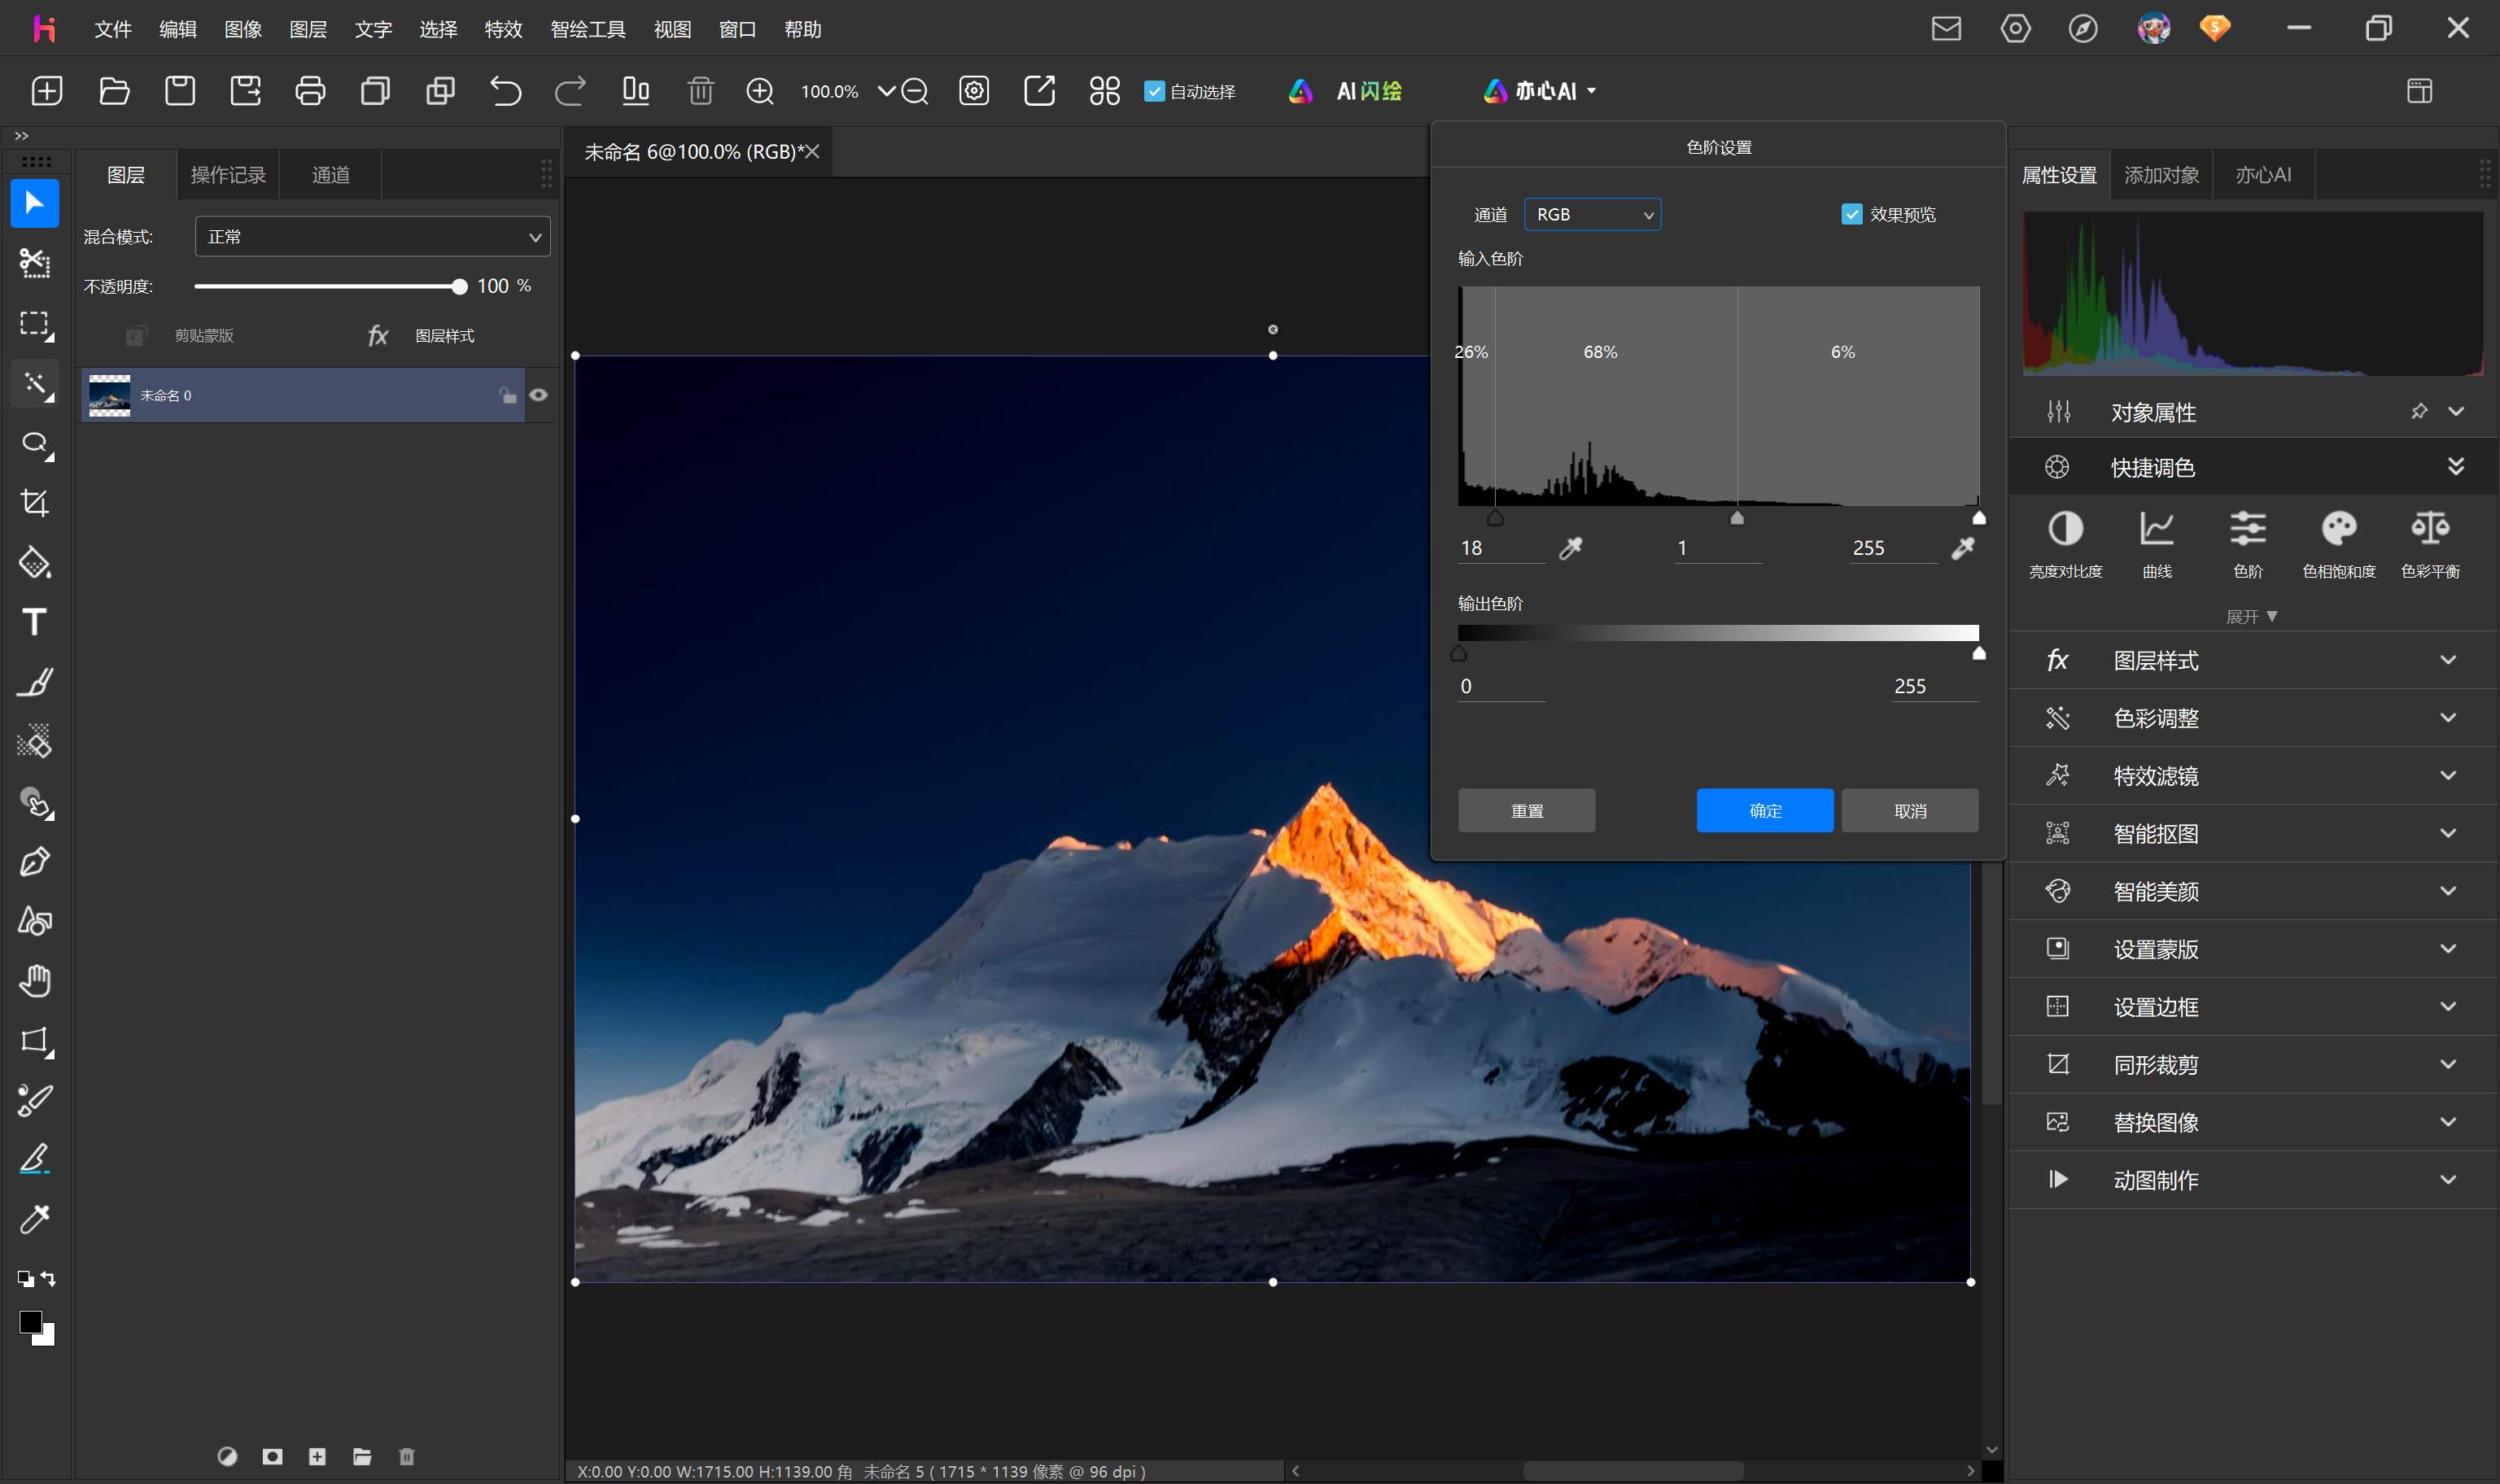Viewport: 2500px width, 1484px height.
Task: Open the 图像 menu
Action: click(243, 29)
